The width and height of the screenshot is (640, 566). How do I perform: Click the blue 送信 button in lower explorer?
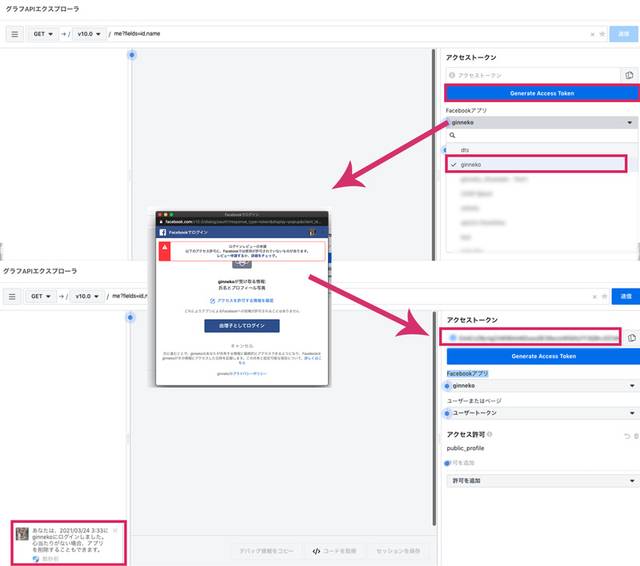626,296
